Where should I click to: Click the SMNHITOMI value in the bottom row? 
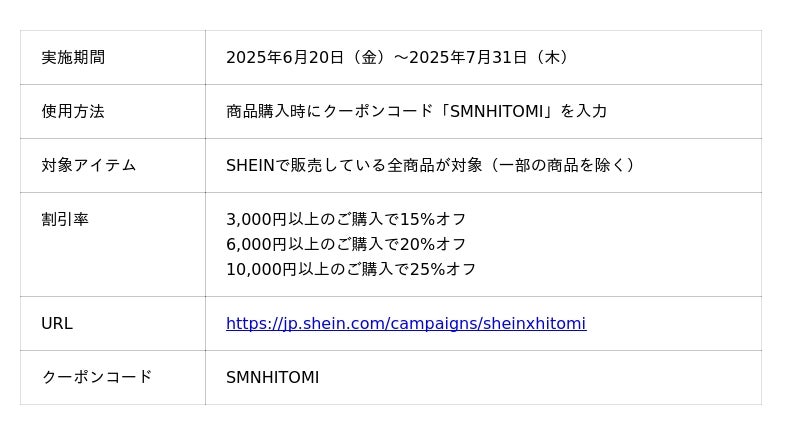point(273,378)
